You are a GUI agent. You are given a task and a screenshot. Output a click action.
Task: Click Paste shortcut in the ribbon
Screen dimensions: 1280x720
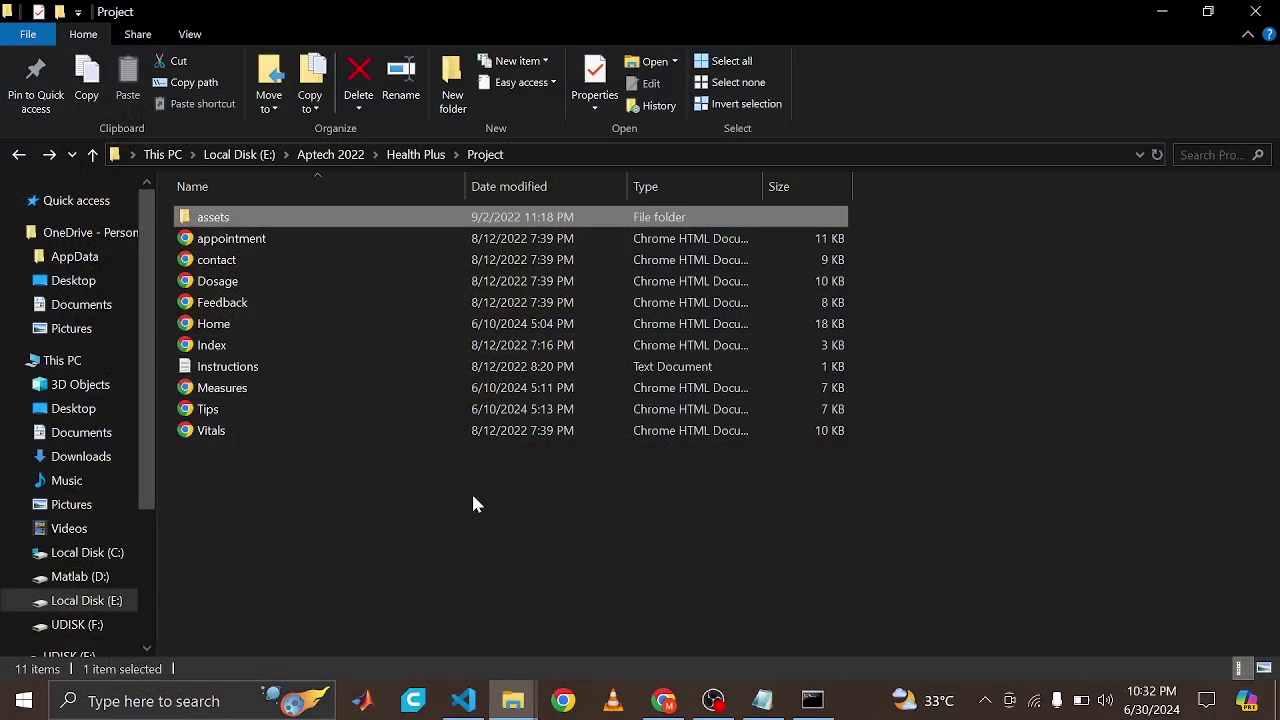[195, 104]
